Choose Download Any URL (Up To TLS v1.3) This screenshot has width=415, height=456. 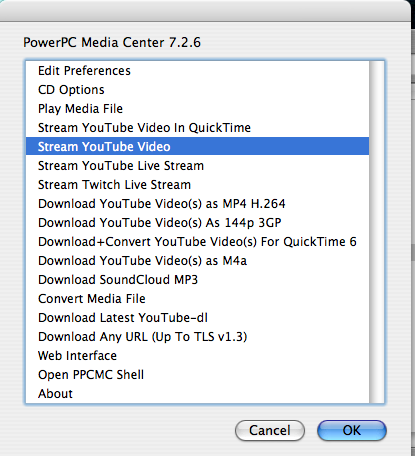tap(197, 337)
